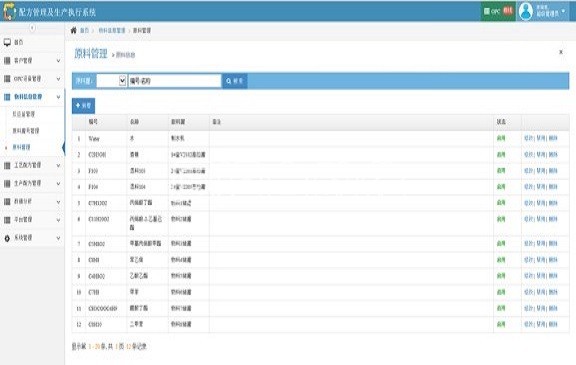
Task: Open the user account dropdown arrow
Action: point(564,11)
